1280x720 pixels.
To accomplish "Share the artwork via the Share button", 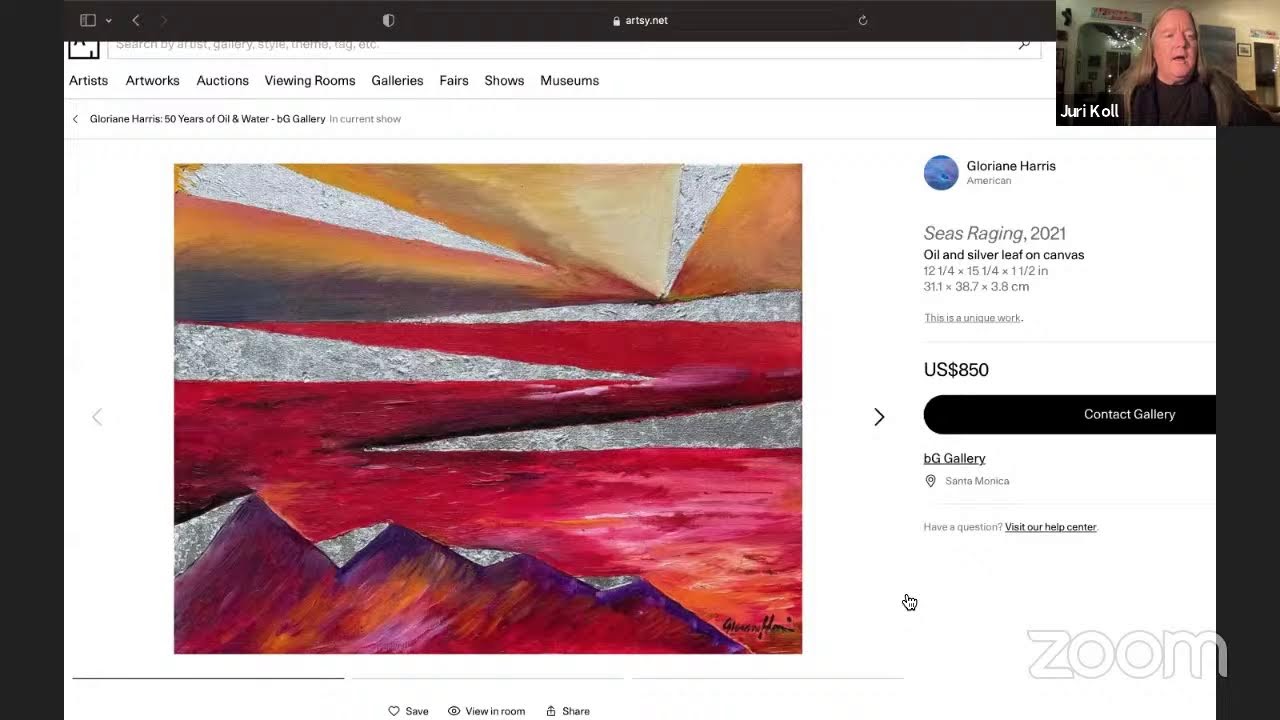I will [x=568, y=711].
